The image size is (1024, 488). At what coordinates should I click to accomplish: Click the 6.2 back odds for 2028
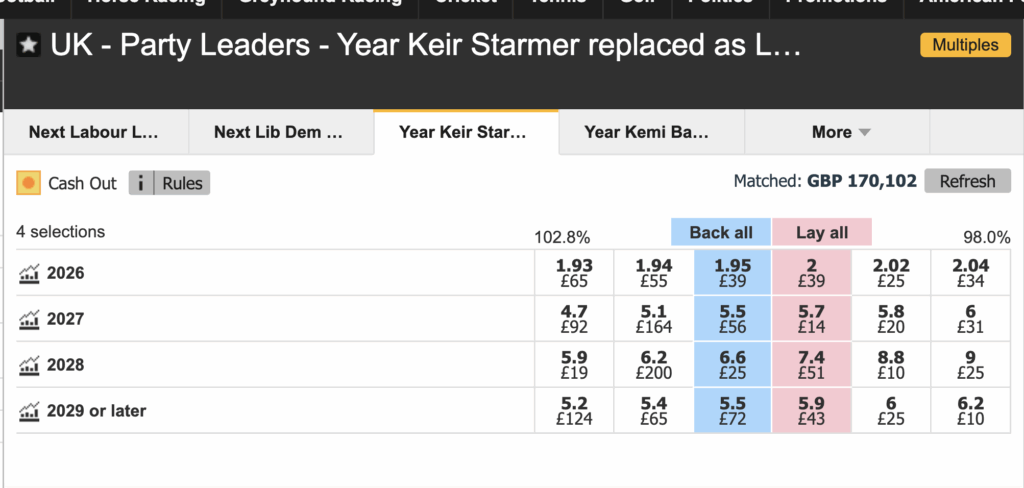653,365
